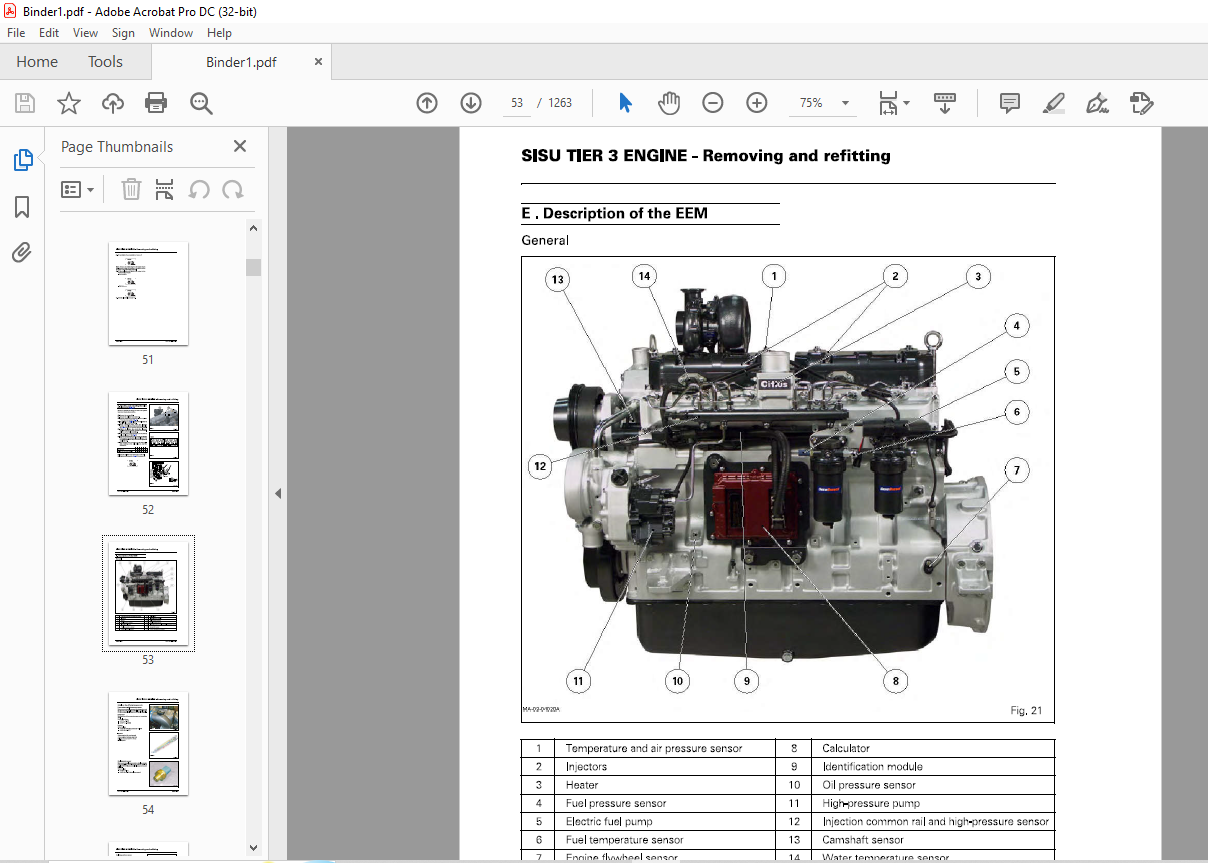Delete selected page with trash icon

131,189
